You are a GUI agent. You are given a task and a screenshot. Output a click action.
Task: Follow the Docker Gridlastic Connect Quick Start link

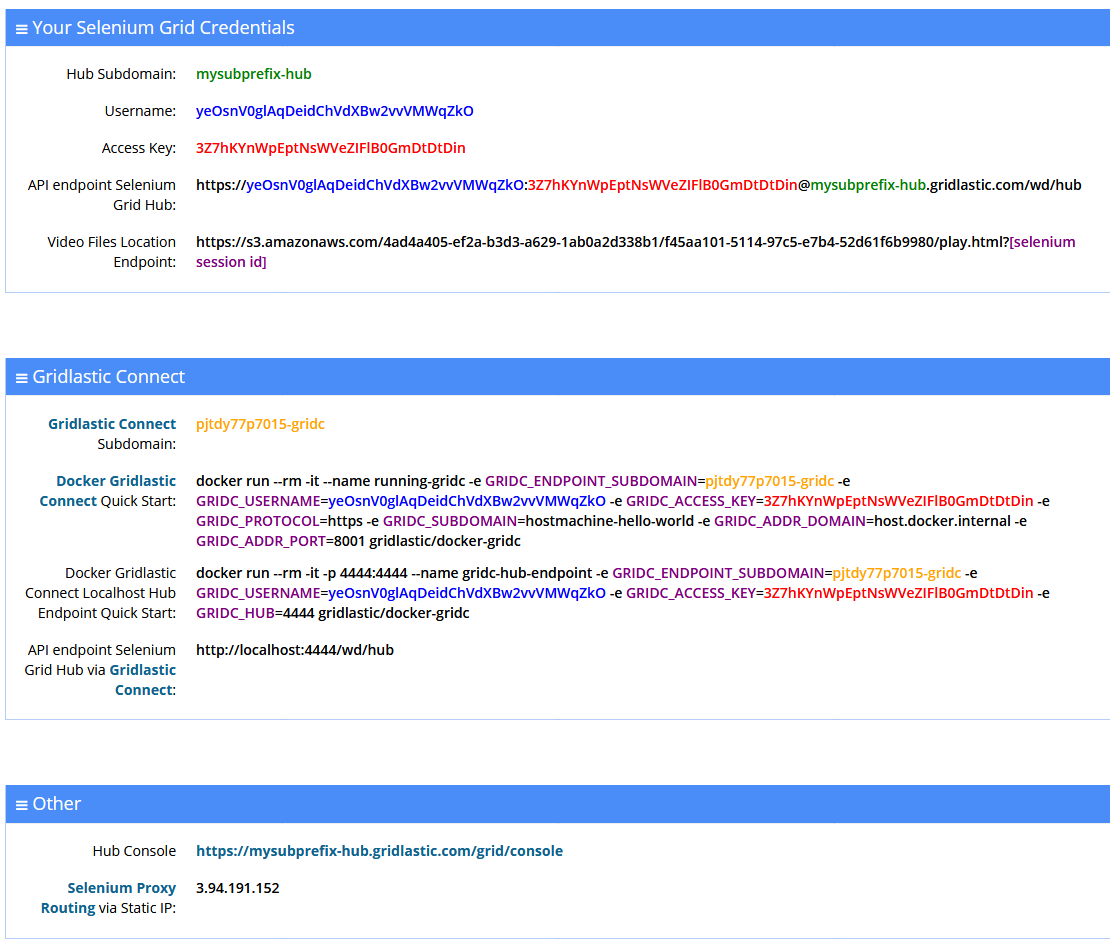(115, 481)
